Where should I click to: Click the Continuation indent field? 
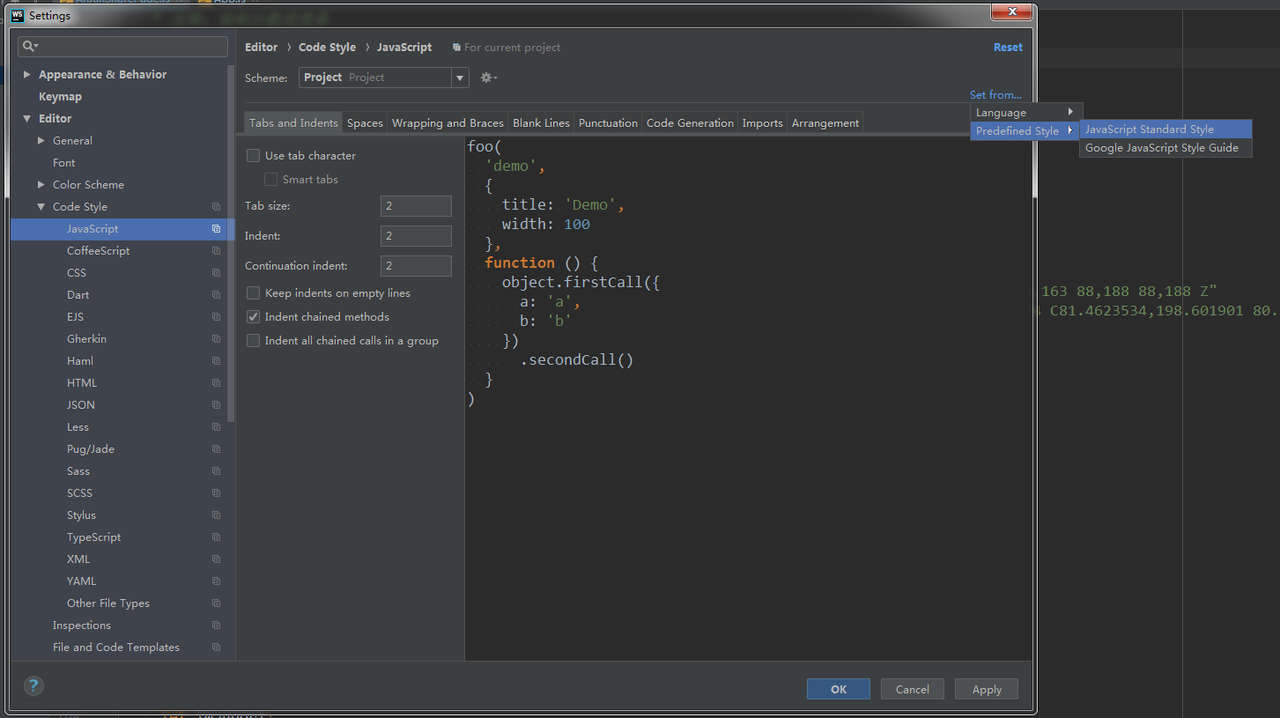click(x=416, y=266)
